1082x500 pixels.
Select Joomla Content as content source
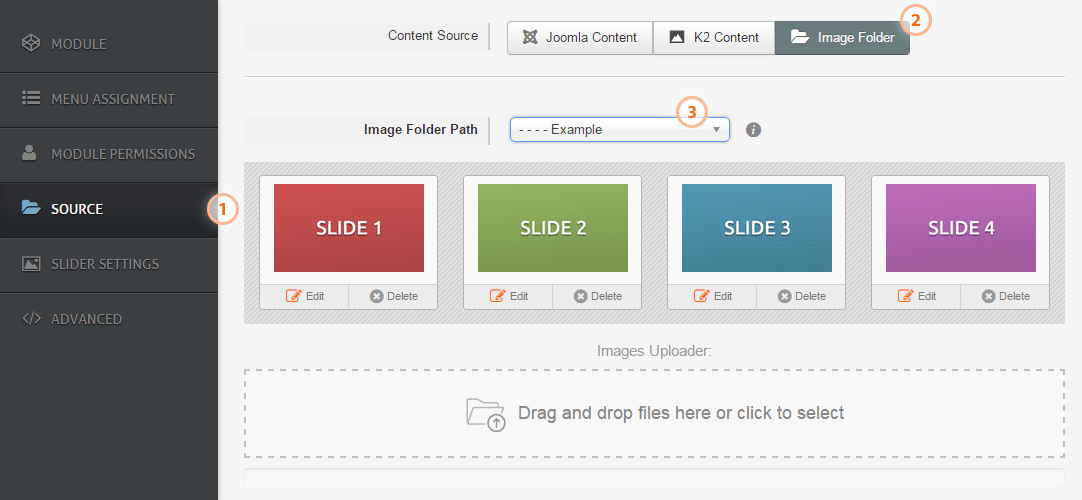580,38
